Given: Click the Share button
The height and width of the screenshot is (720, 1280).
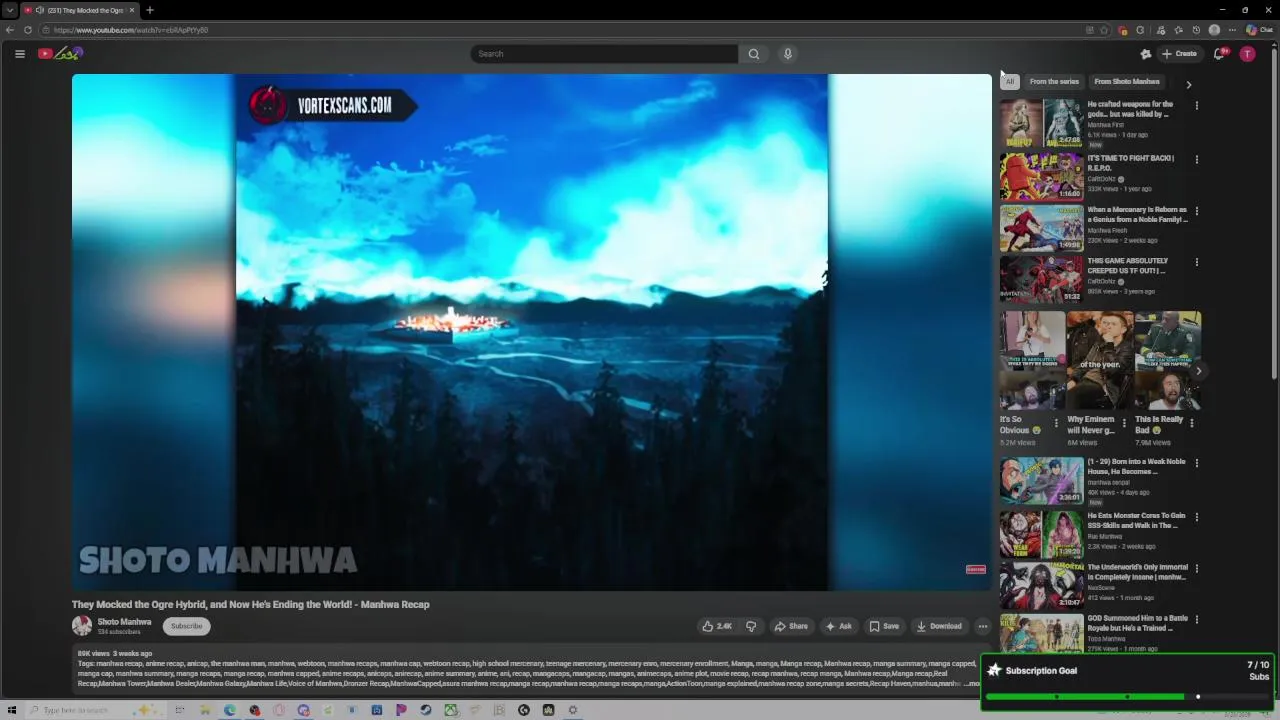Looking at the screenshot, I should coord(791,626).
